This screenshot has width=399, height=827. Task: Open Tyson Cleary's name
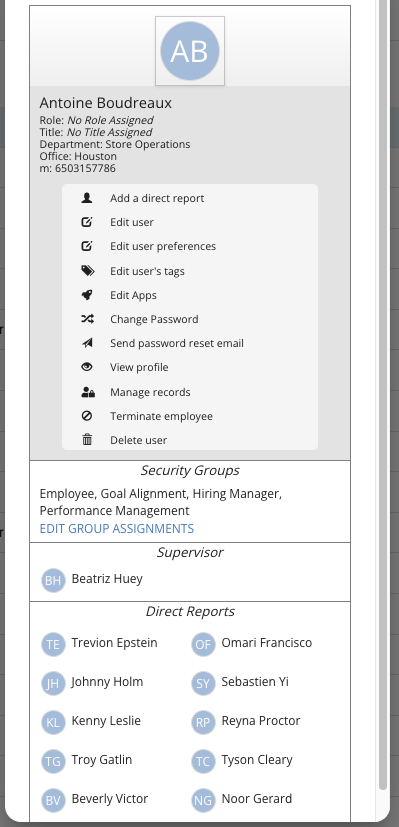click(257, 759)
